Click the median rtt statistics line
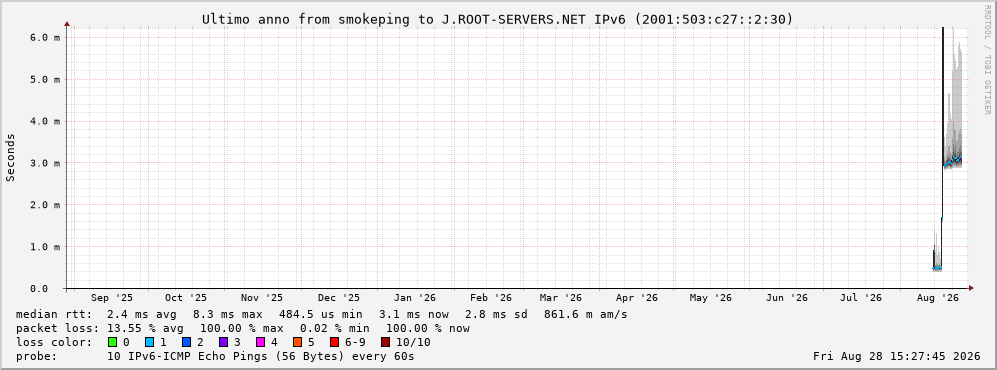 pyautogui.click(x=322, y=314)
